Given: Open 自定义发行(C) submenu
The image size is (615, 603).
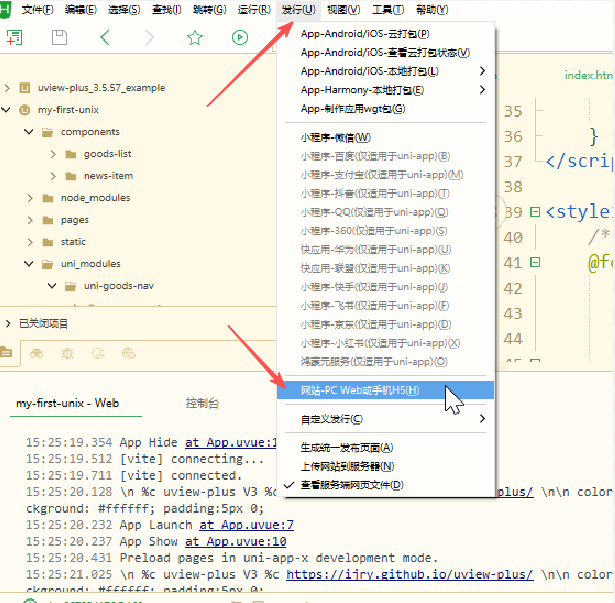Looking at the screenshot, I should point(385,419).
